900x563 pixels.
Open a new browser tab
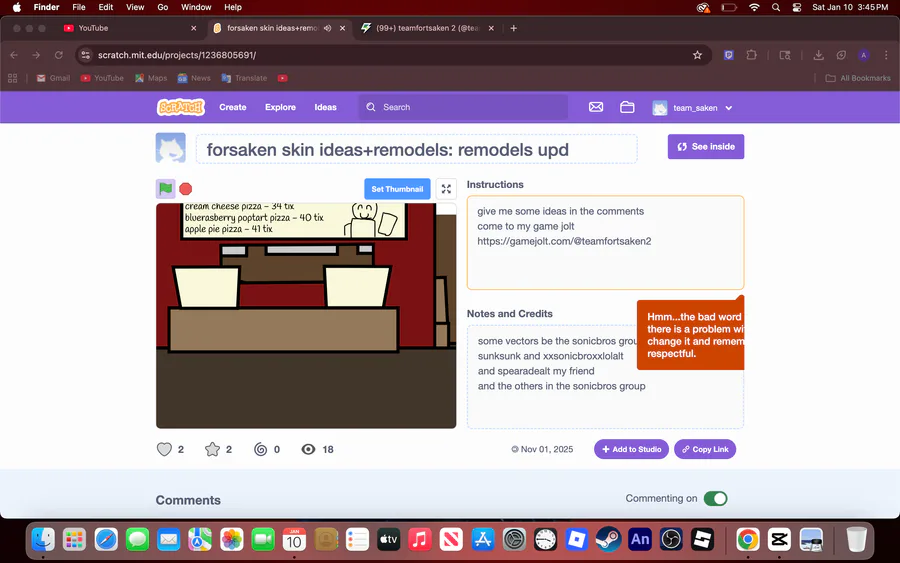[513, 28]
